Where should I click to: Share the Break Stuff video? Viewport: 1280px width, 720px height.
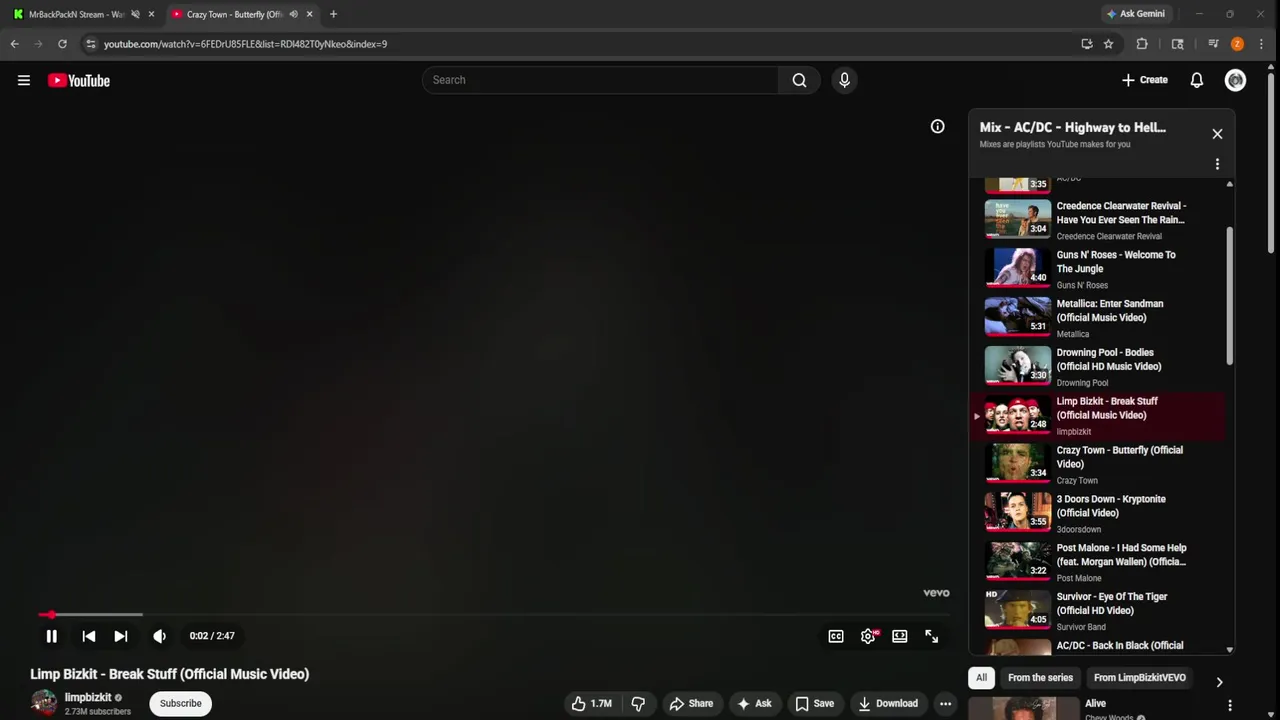[x=691, y=703]
